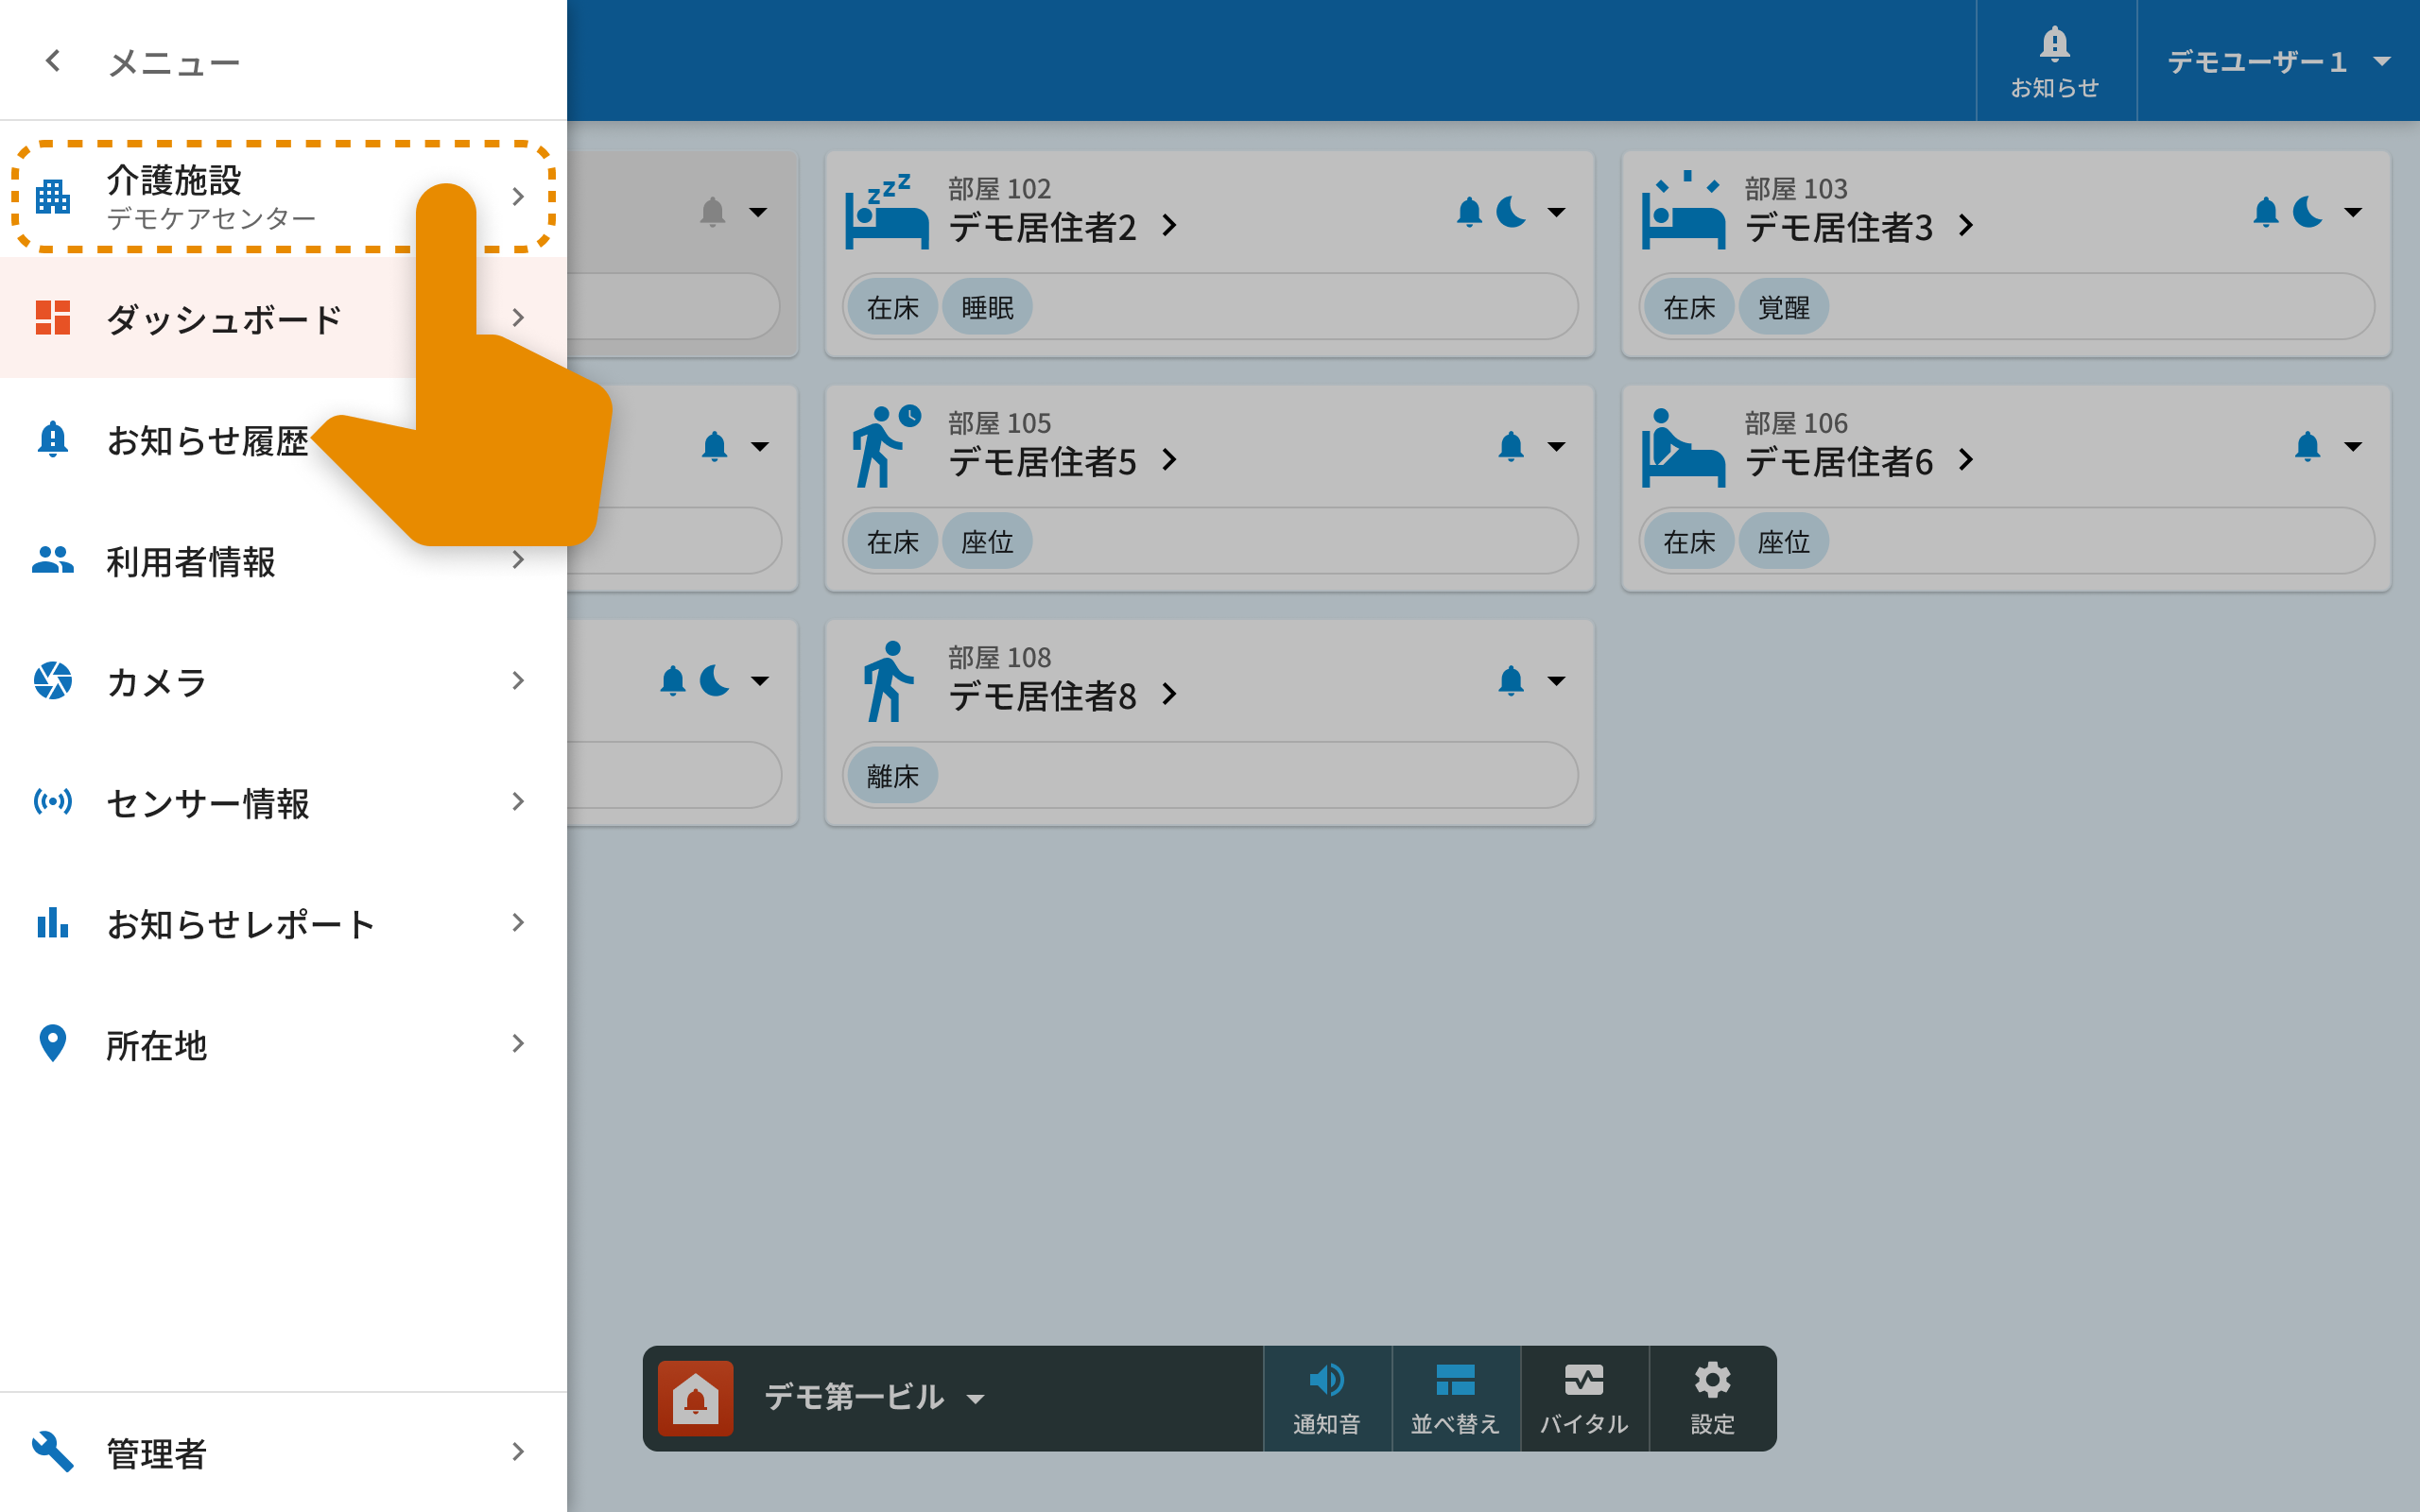Open the お知らせ bell in top bar

[2054, 60]
